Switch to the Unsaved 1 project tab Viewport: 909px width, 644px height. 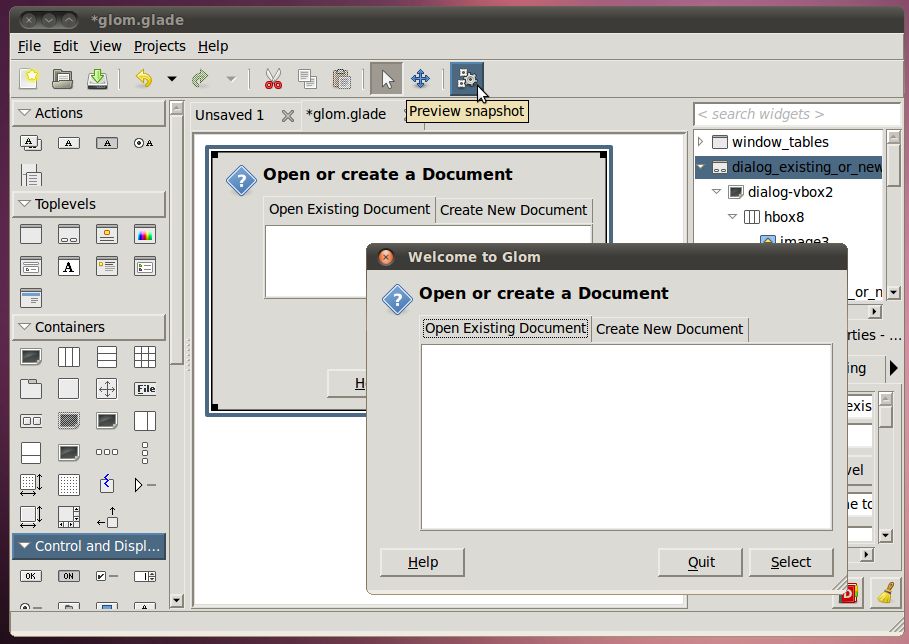[229, 115]
